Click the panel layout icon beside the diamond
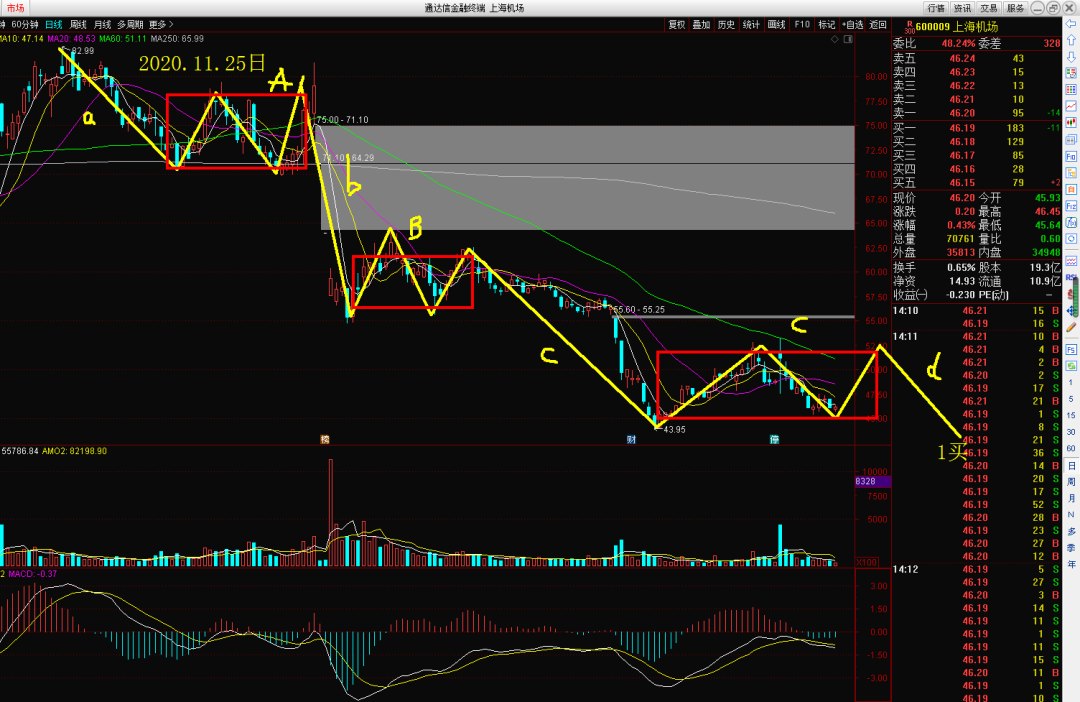The height and width of the screenshot is (702, 1080). 848,39
